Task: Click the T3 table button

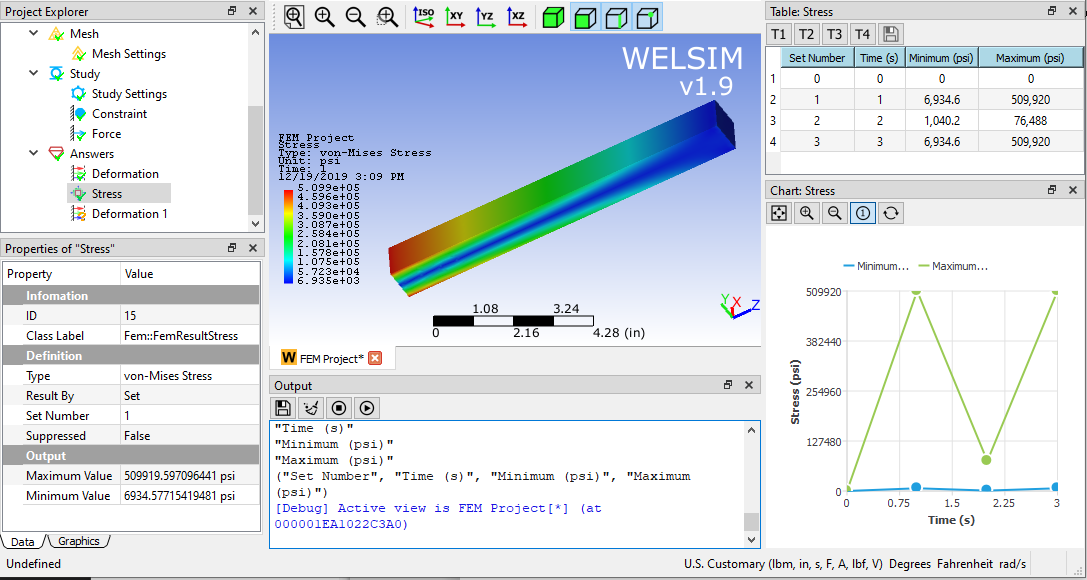Action: [x=834, y=34]
